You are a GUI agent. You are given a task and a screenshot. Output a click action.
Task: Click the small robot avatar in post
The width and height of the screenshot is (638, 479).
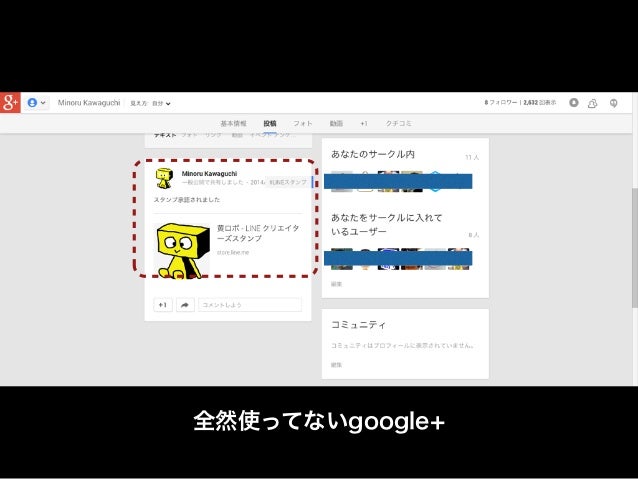164,178
